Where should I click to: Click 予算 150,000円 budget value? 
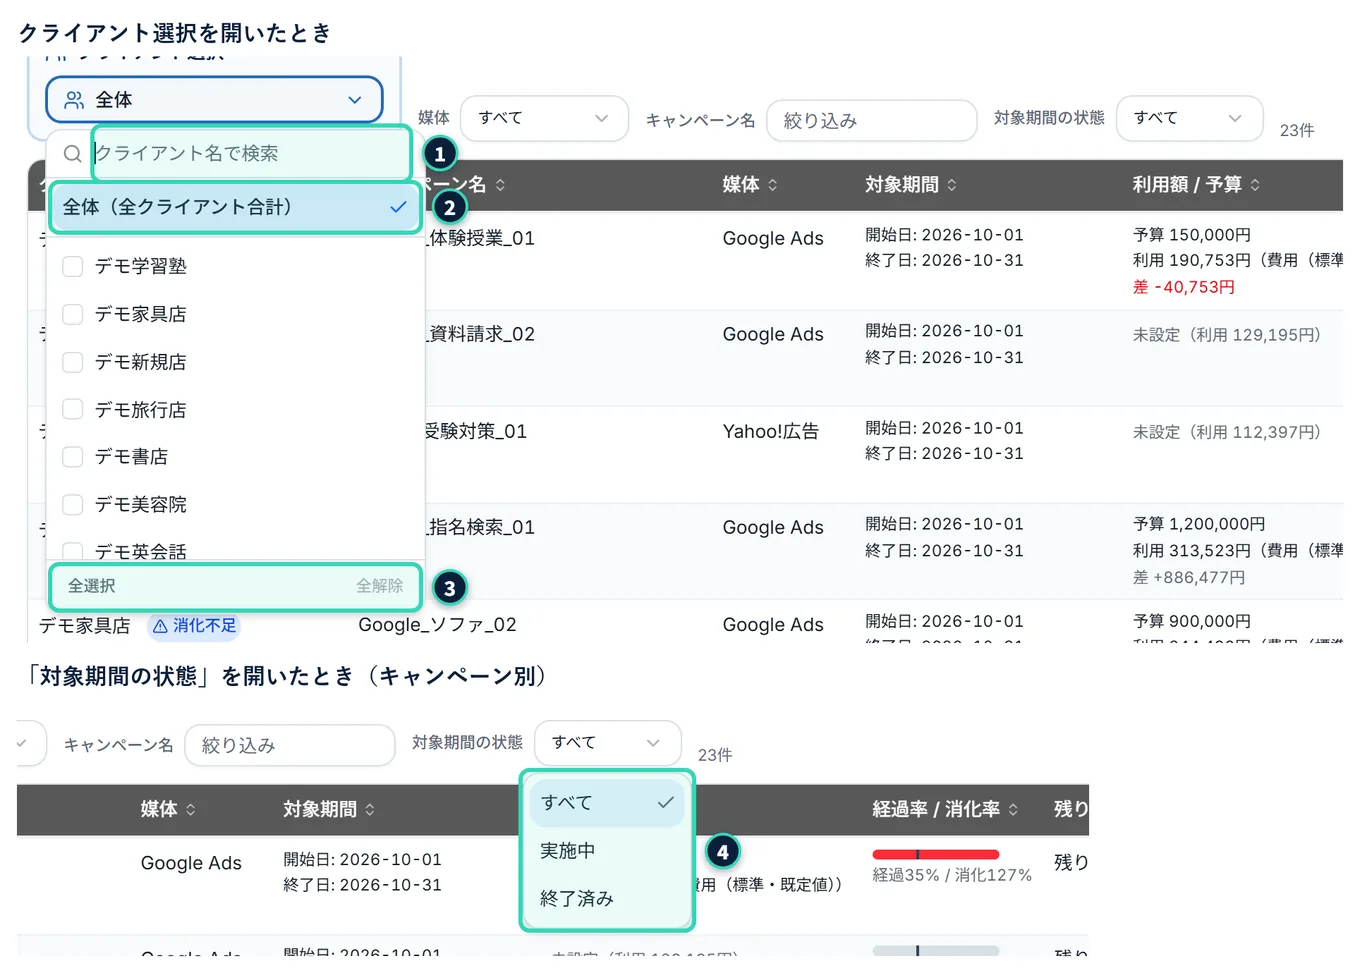tap(1191, 236)
